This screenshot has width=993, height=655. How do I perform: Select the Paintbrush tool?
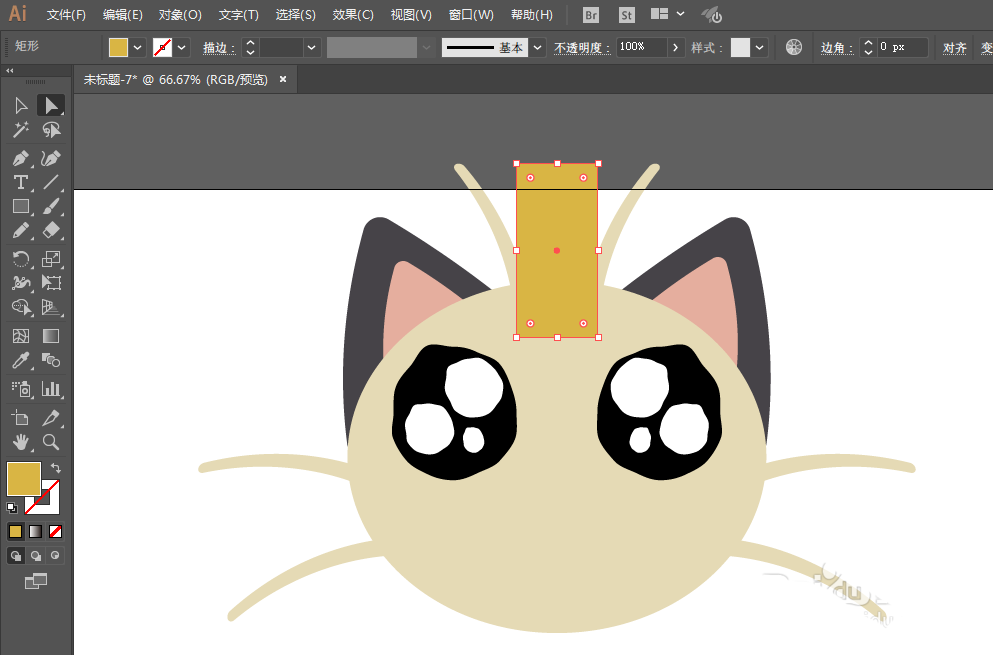51,207
